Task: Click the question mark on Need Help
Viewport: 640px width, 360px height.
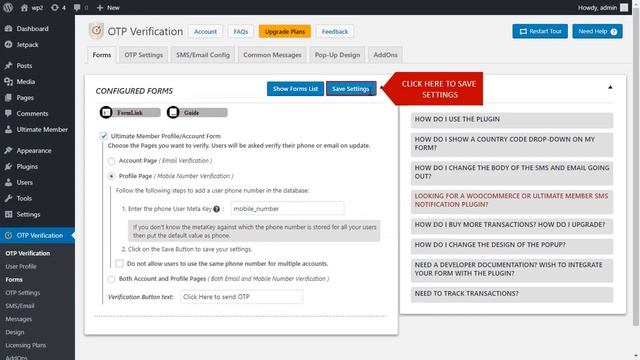Action: click(613, 32)
